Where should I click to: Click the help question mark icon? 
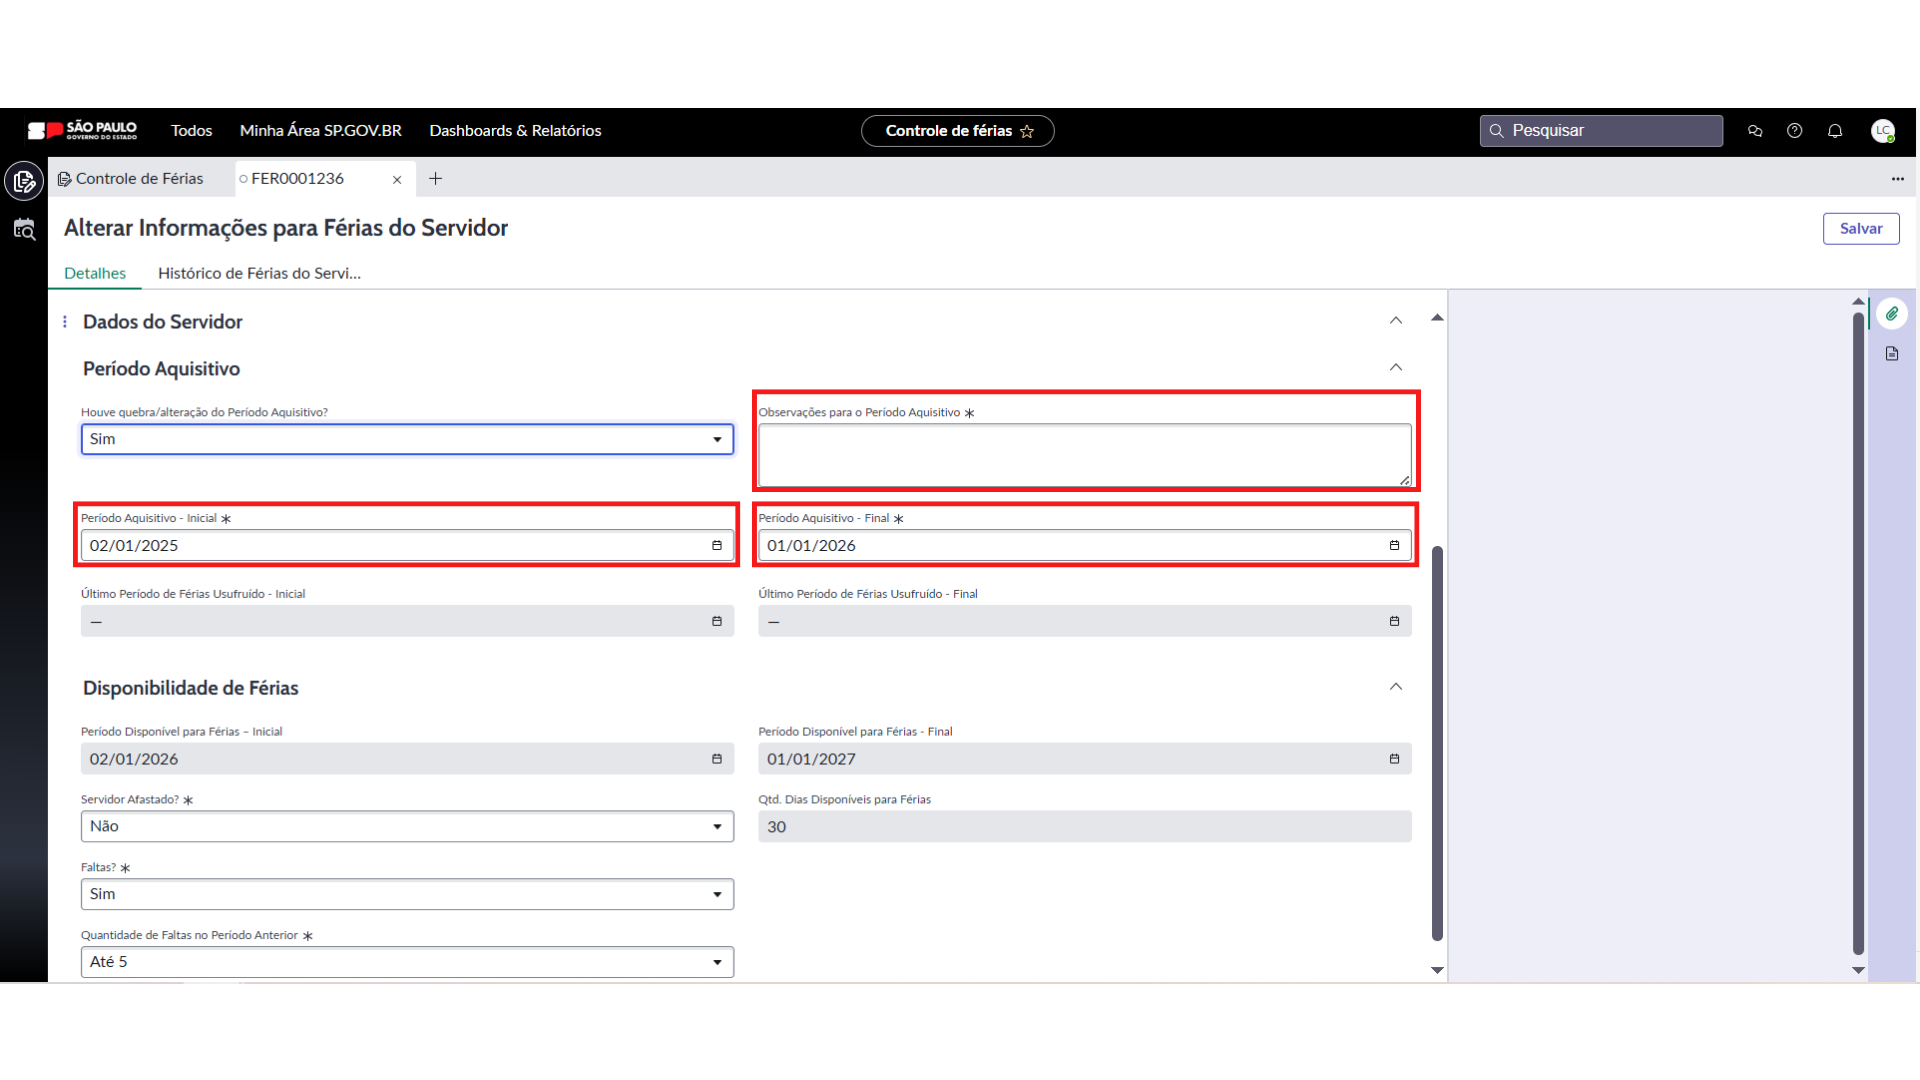click(1795, 131)
